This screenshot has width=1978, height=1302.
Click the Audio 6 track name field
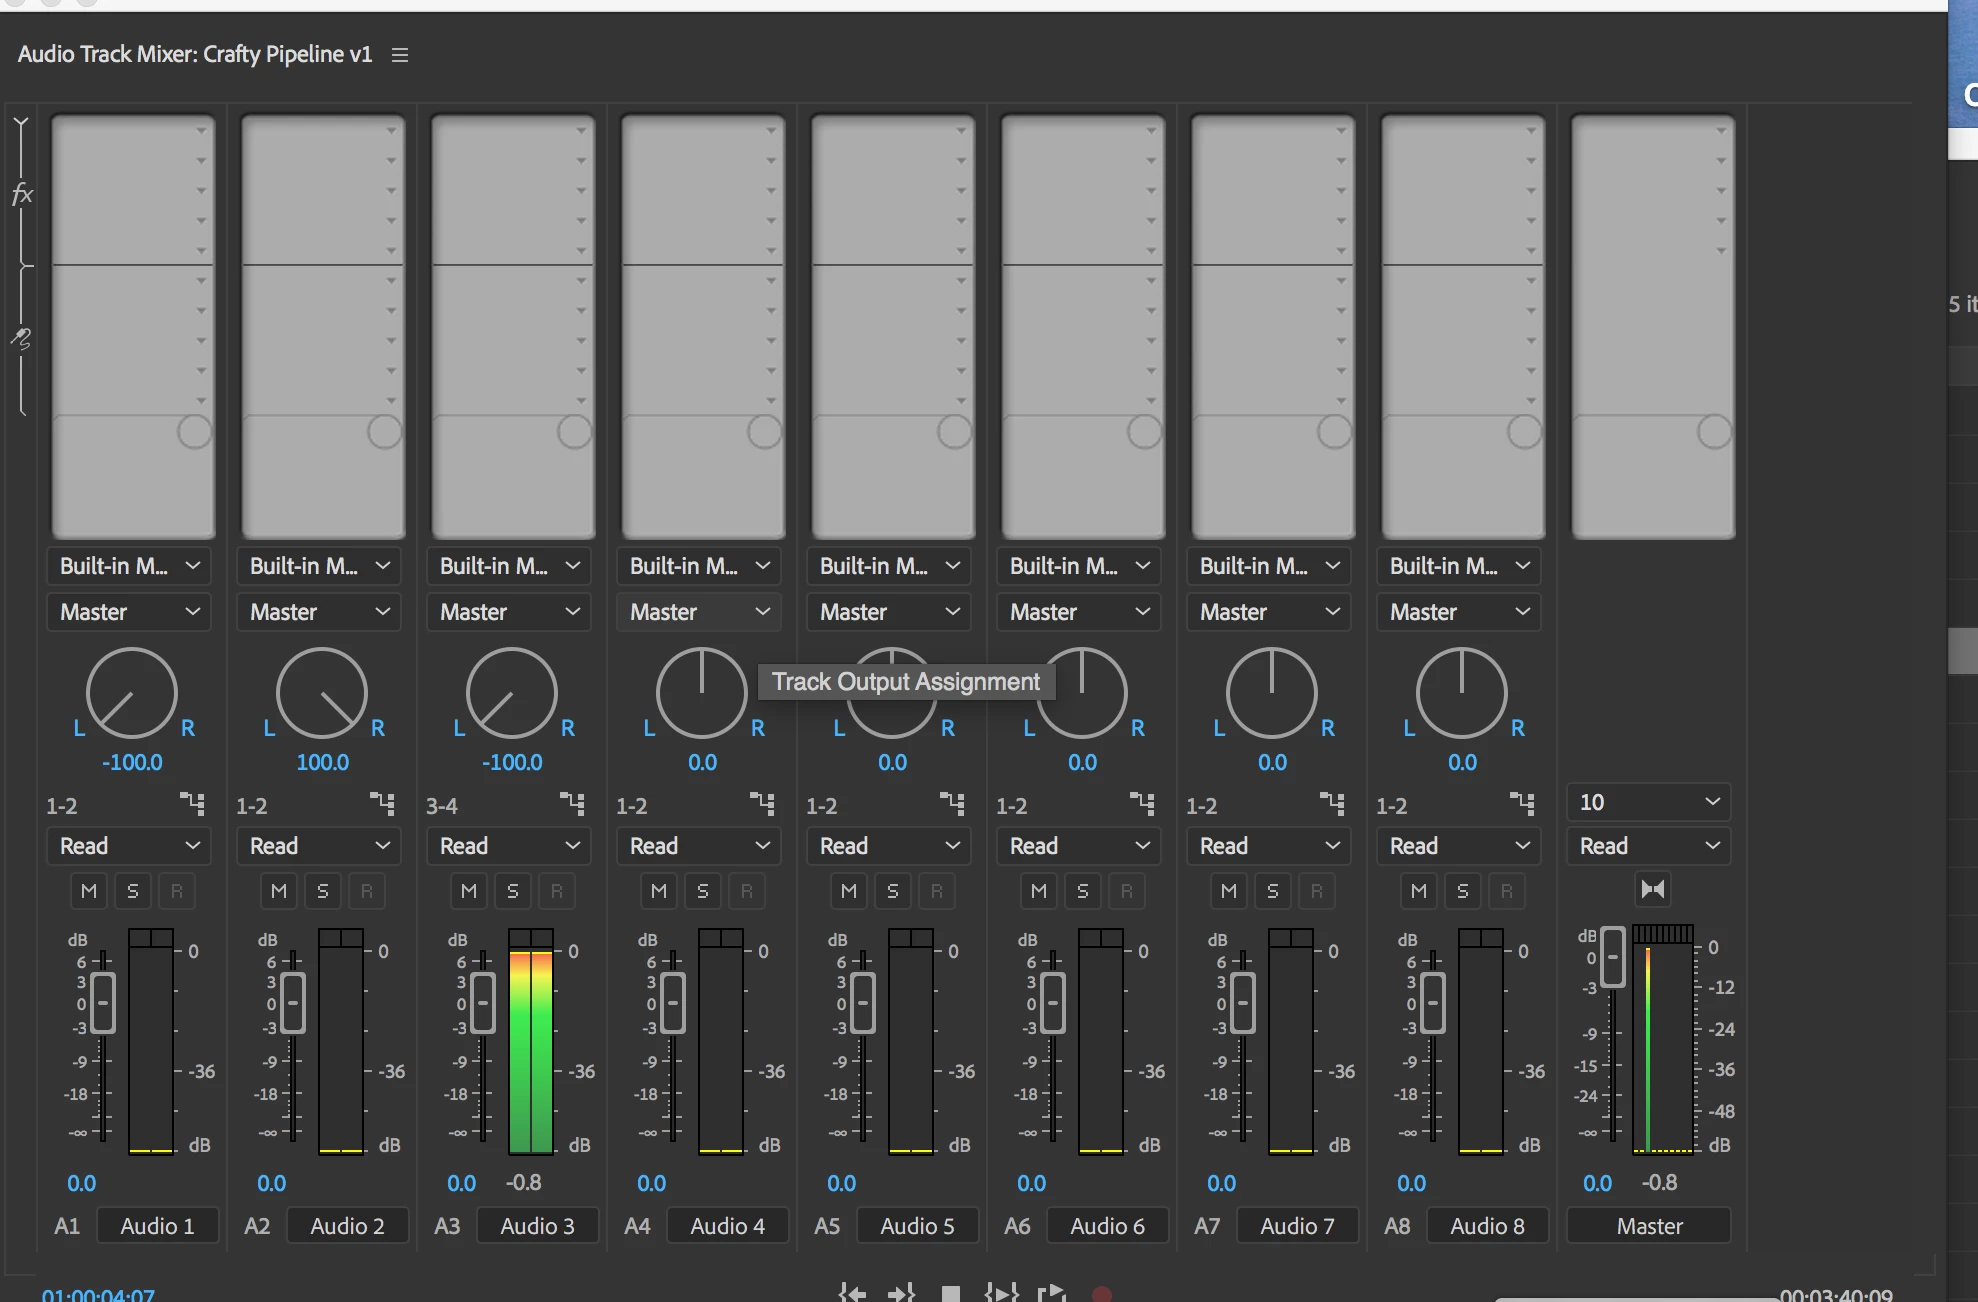pyautogui.click(x=1107, y=1226)
